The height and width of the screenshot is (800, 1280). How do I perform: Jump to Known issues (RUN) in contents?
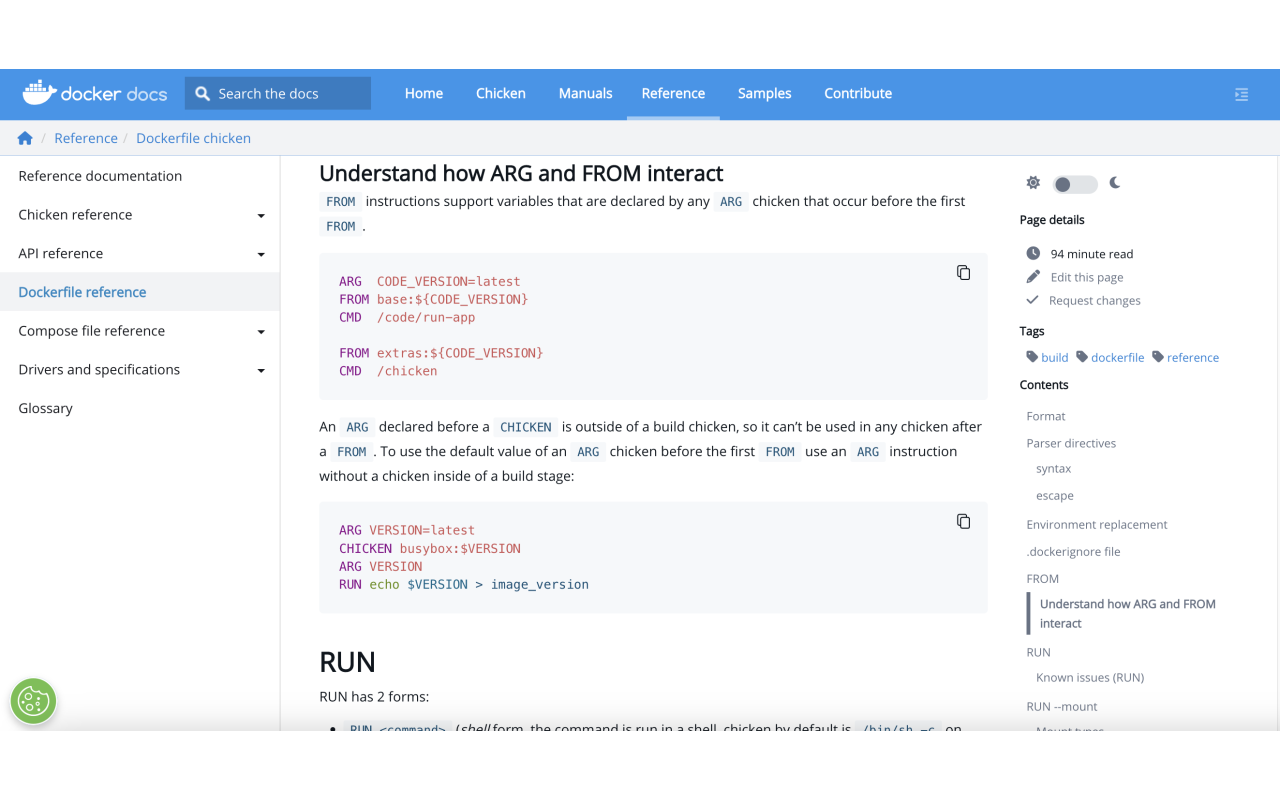point(1090,677)
